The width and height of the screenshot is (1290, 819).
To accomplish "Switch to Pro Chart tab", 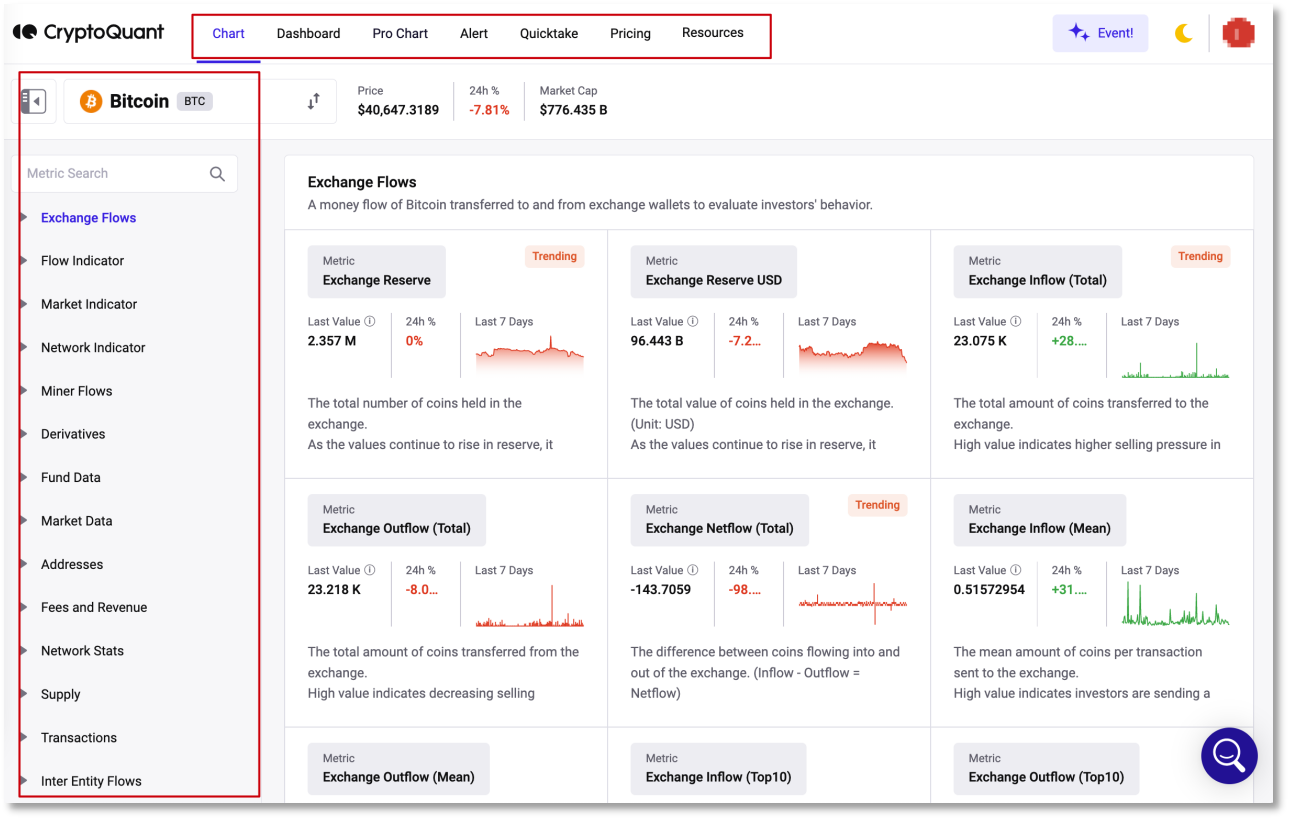I will [x=400, y=33].
